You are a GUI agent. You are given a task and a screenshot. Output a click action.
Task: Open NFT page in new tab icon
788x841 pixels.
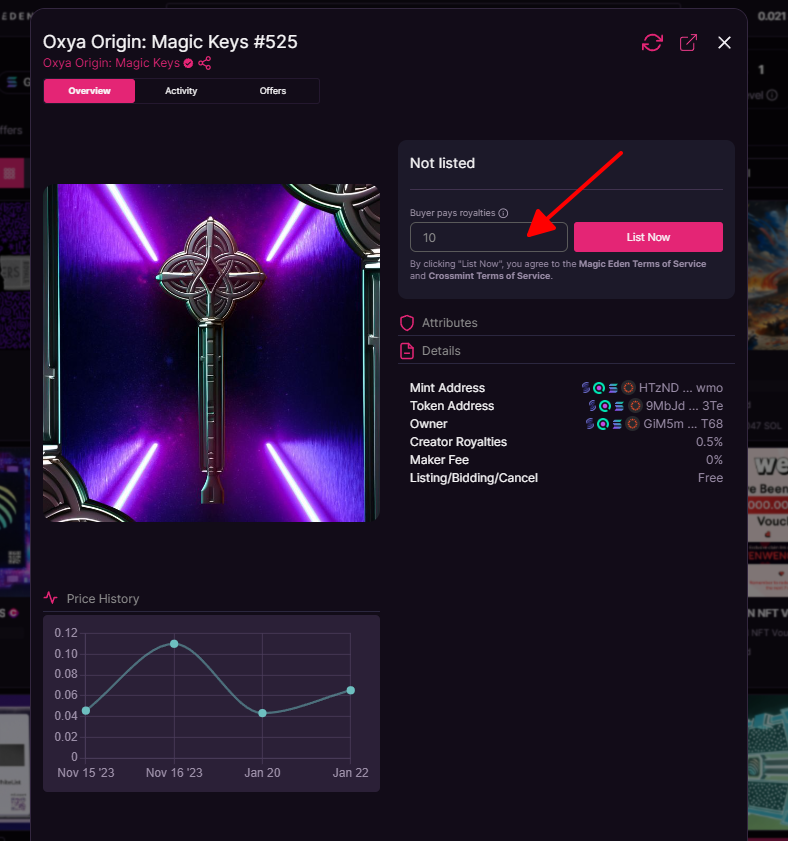[688, 42]
